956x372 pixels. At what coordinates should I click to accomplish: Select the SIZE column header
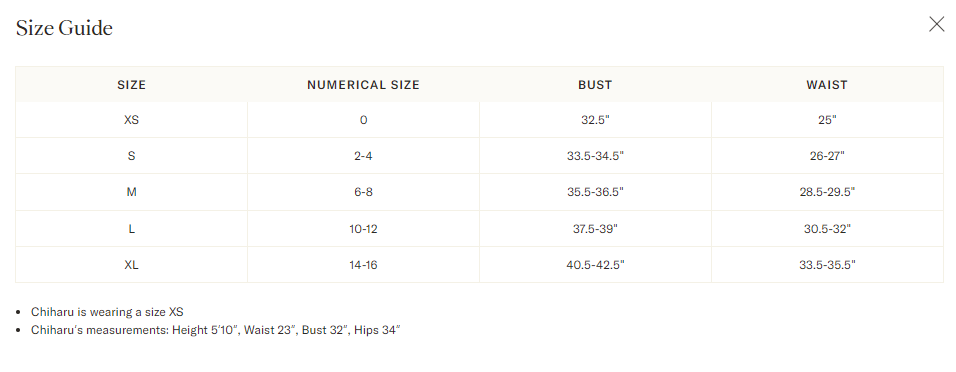132,85
